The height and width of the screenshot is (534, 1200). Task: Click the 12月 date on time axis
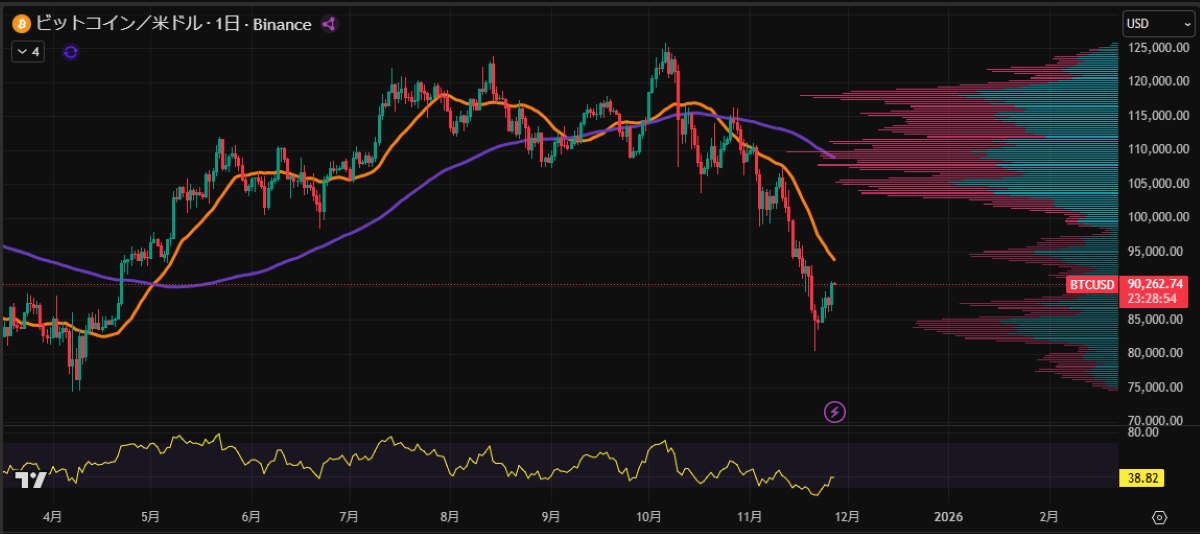tap(848, 517)
